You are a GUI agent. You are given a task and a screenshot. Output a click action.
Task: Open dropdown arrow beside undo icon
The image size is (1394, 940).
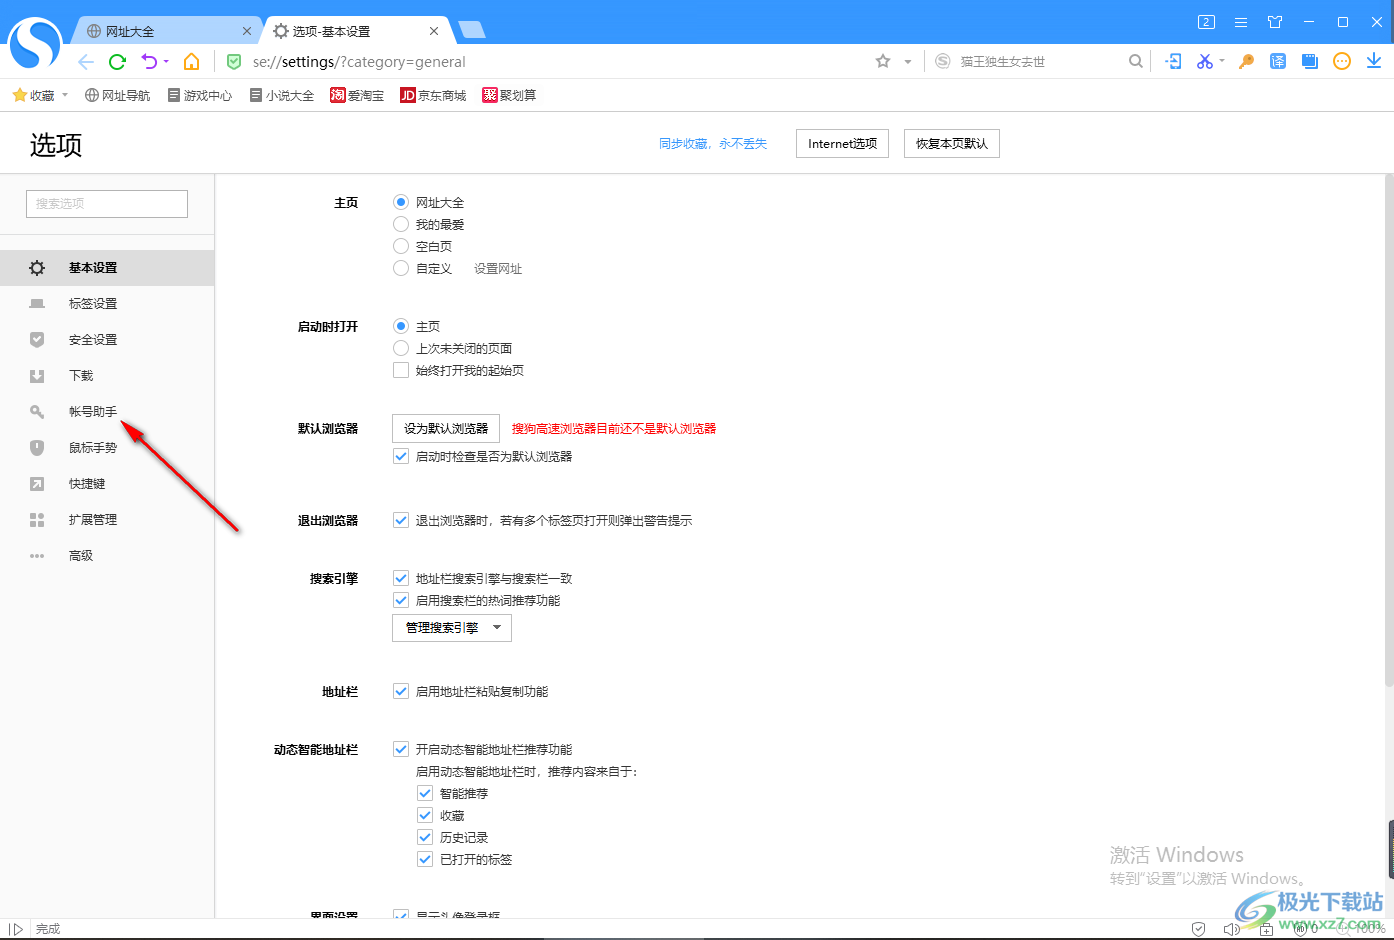click(x=166, y=62)
